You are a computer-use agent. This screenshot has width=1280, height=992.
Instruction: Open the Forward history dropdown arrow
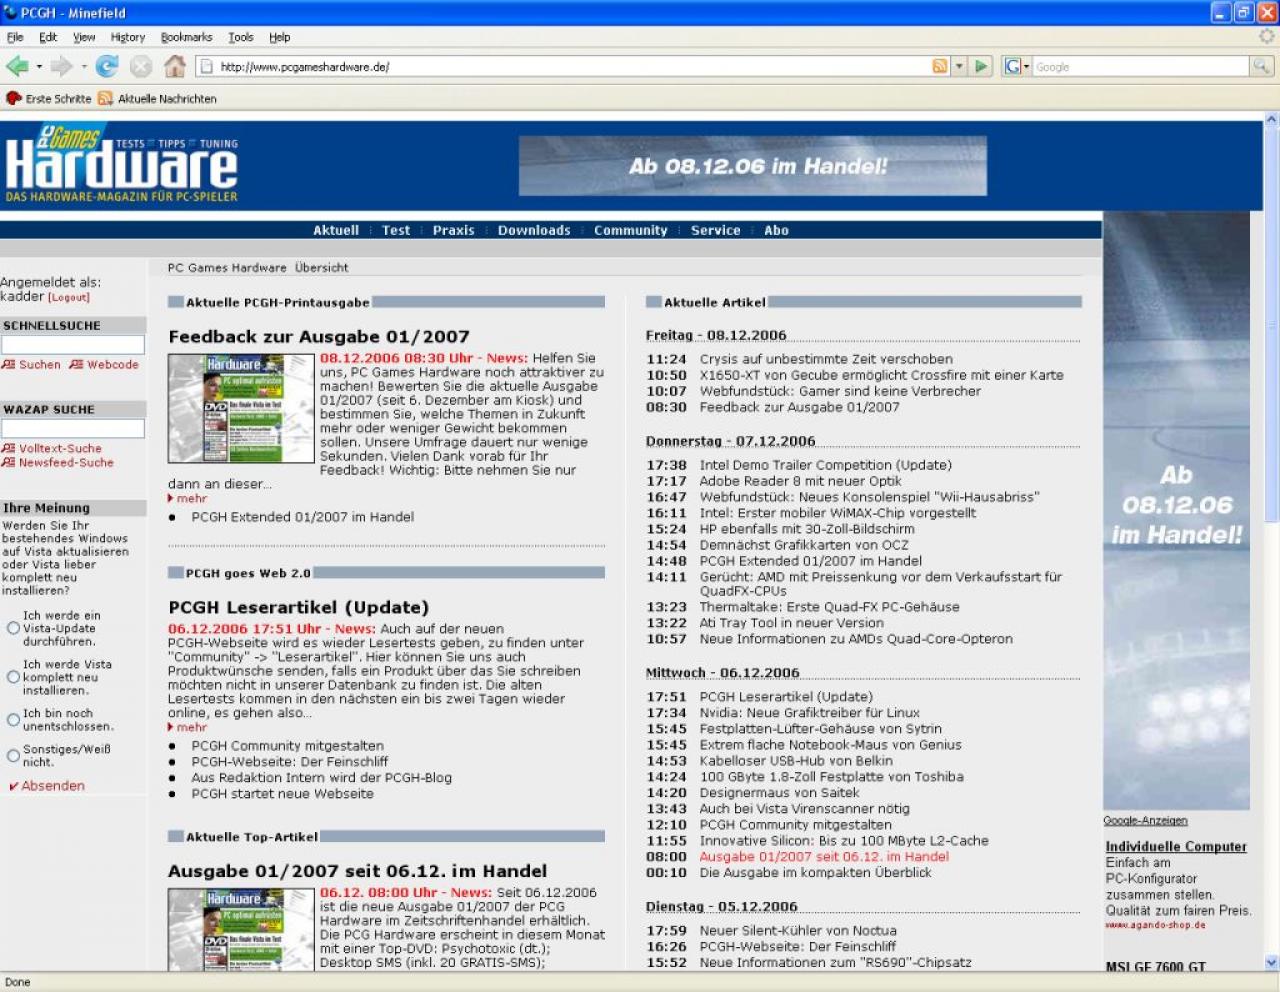point(84,67)
